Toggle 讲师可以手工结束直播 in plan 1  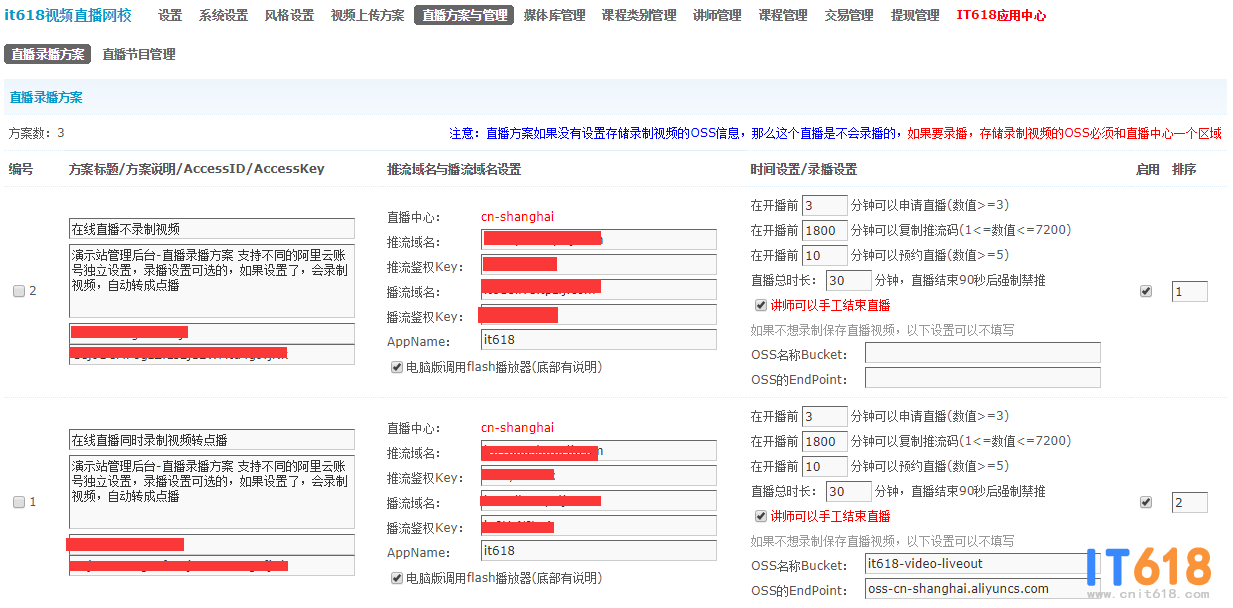[x=761, y=516]
